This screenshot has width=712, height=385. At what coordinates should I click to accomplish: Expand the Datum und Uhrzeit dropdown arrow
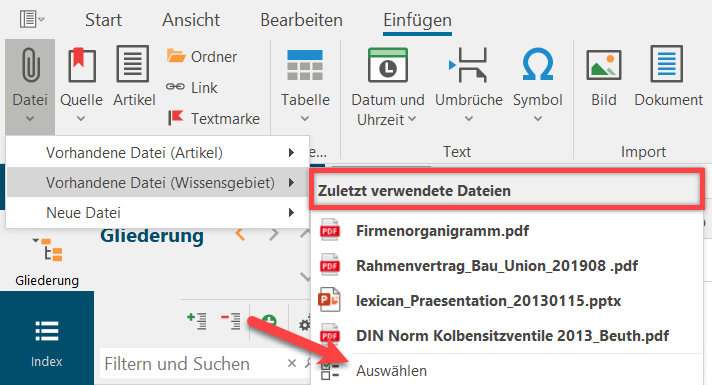[412, 119]
